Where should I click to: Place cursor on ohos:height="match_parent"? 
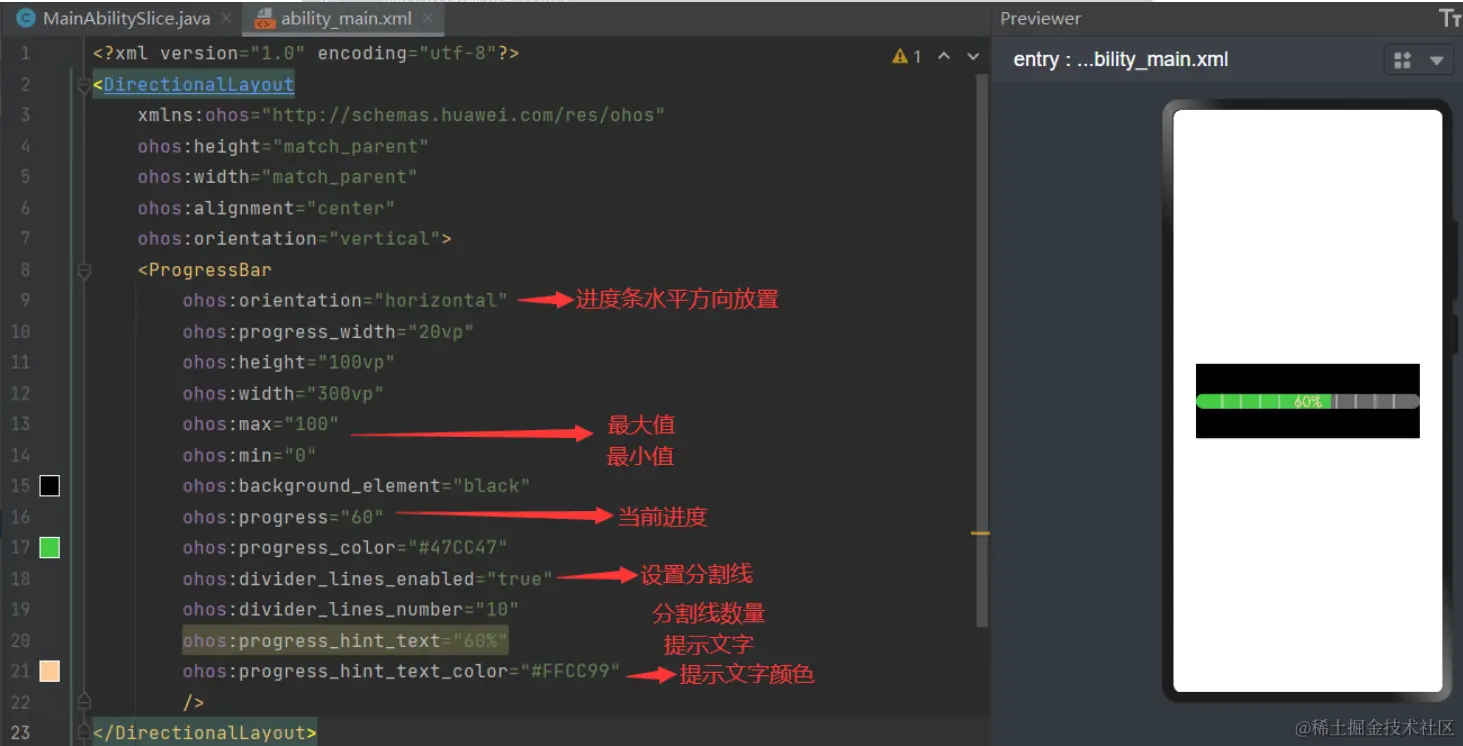[283, 146]
